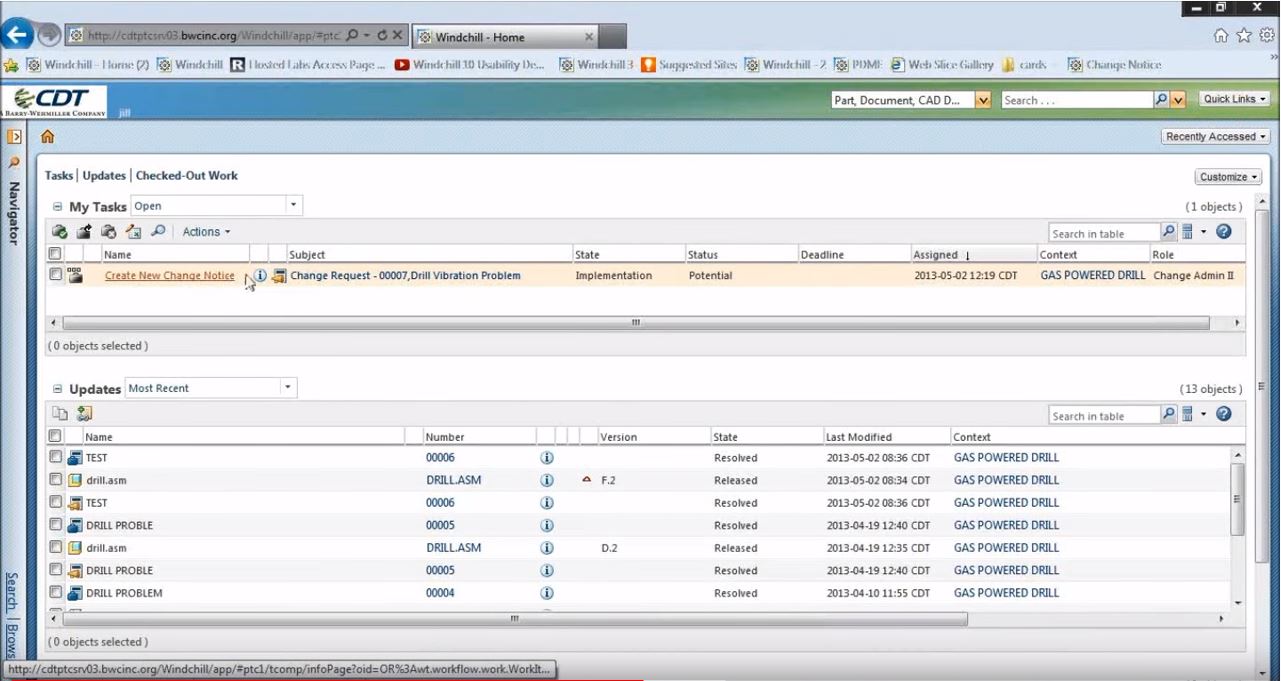Open the My Tasks 'Open' filter dropdown
This screenshot has width=1281, height=681.
293,206
